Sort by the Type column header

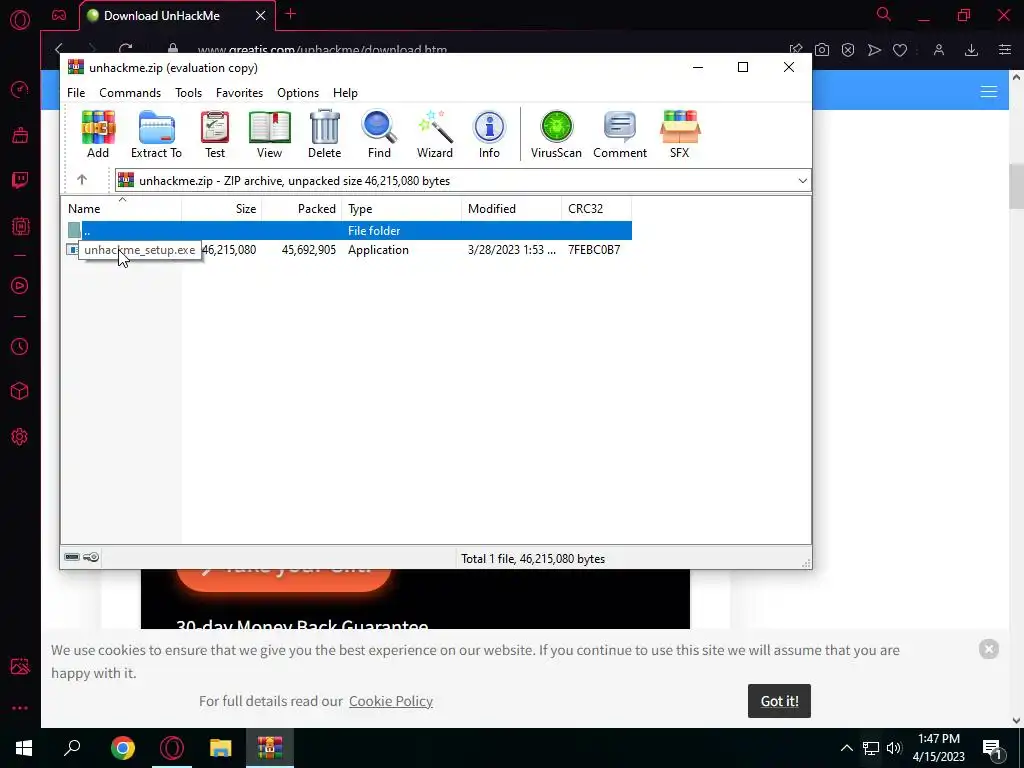[402, 209]
